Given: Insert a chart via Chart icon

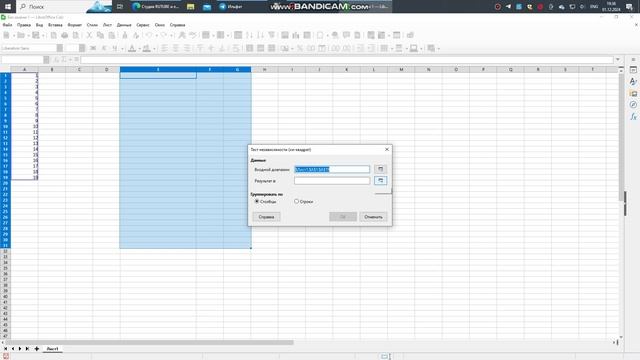Looking at the screenshot, I should (296, 36).
